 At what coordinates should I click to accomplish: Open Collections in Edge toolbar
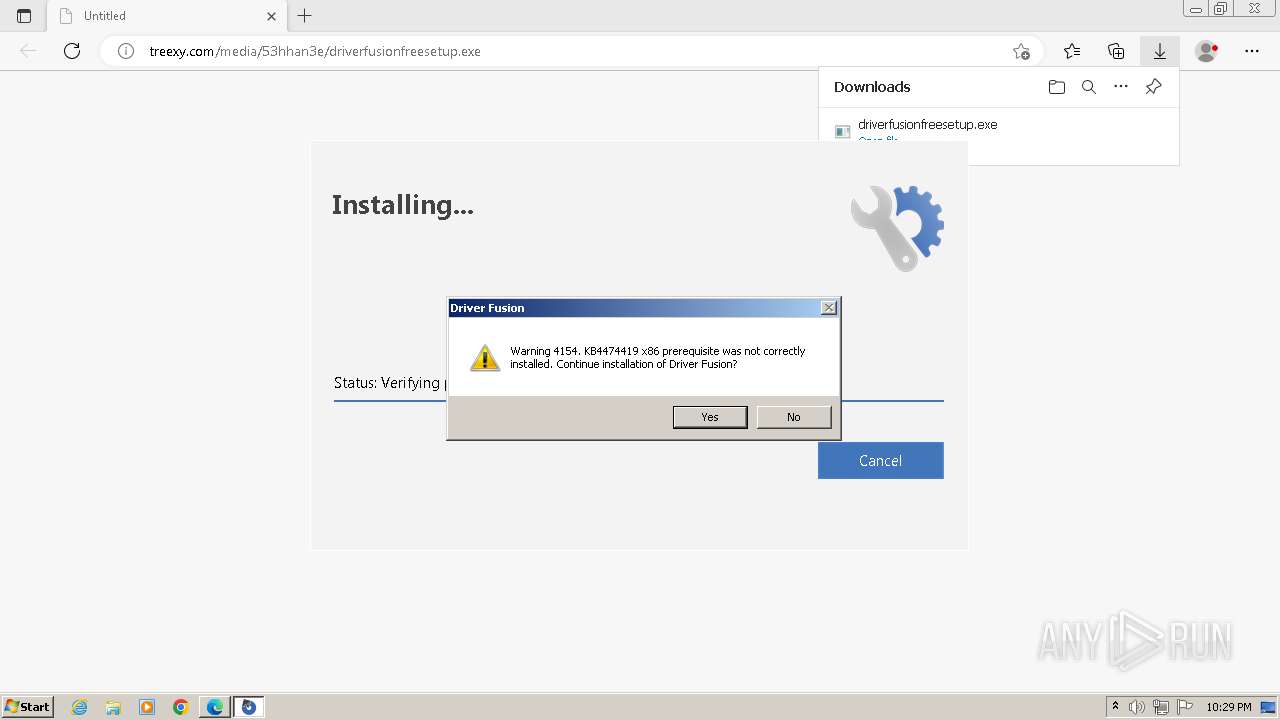[1116, 51]
